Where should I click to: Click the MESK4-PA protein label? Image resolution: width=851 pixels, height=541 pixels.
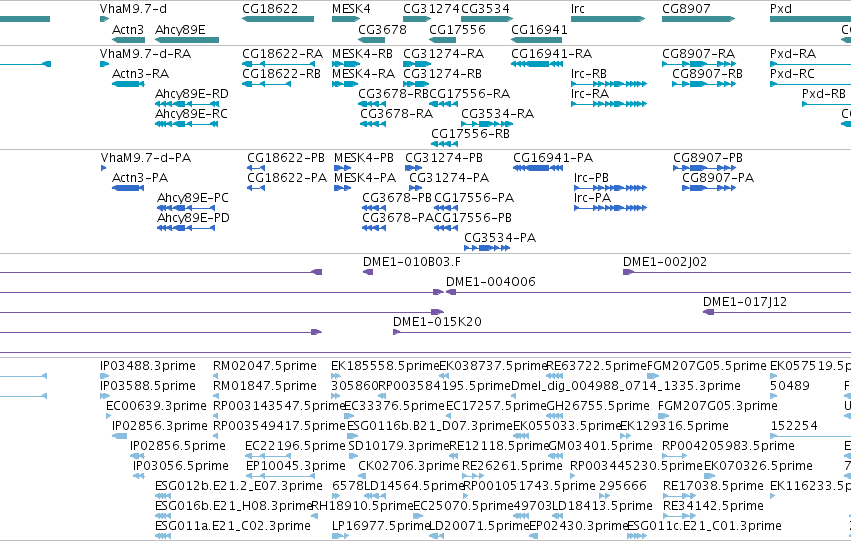(x=365, y=178)
